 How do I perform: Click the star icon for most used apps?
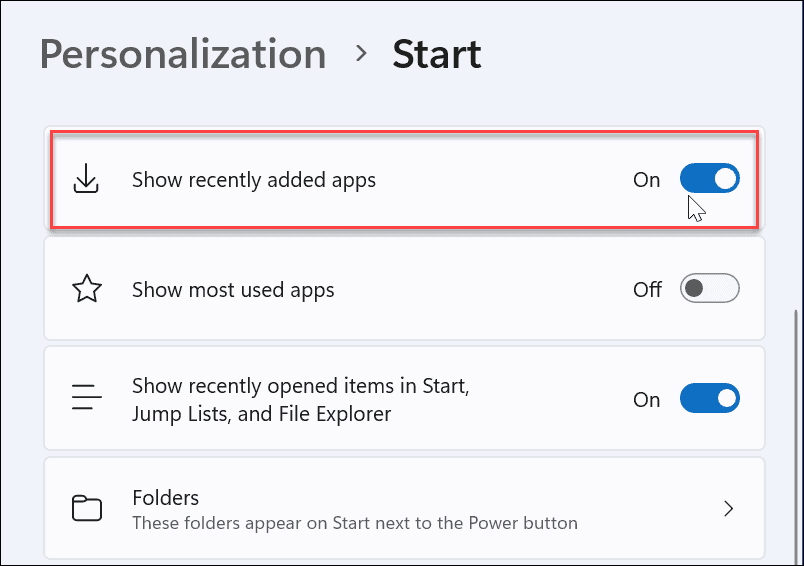click(87, 290)
